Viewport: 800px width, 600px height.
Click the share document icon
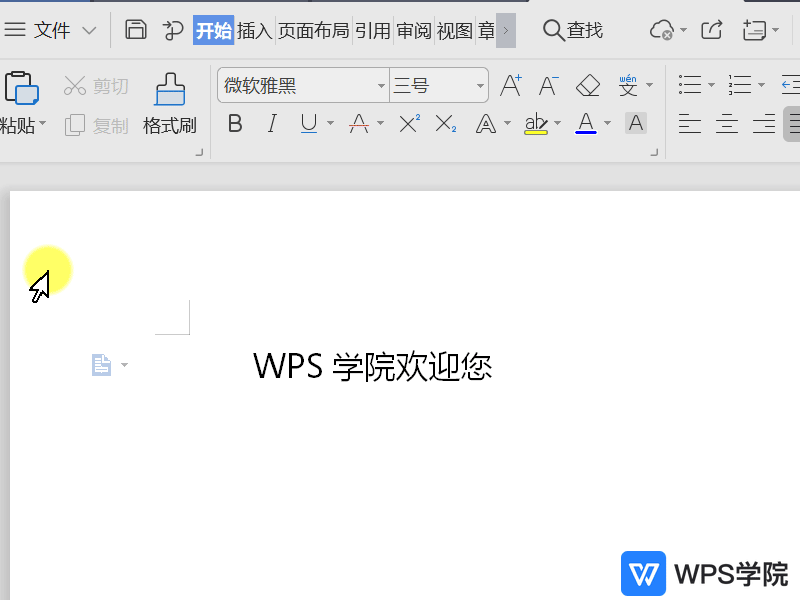point(712,30)
